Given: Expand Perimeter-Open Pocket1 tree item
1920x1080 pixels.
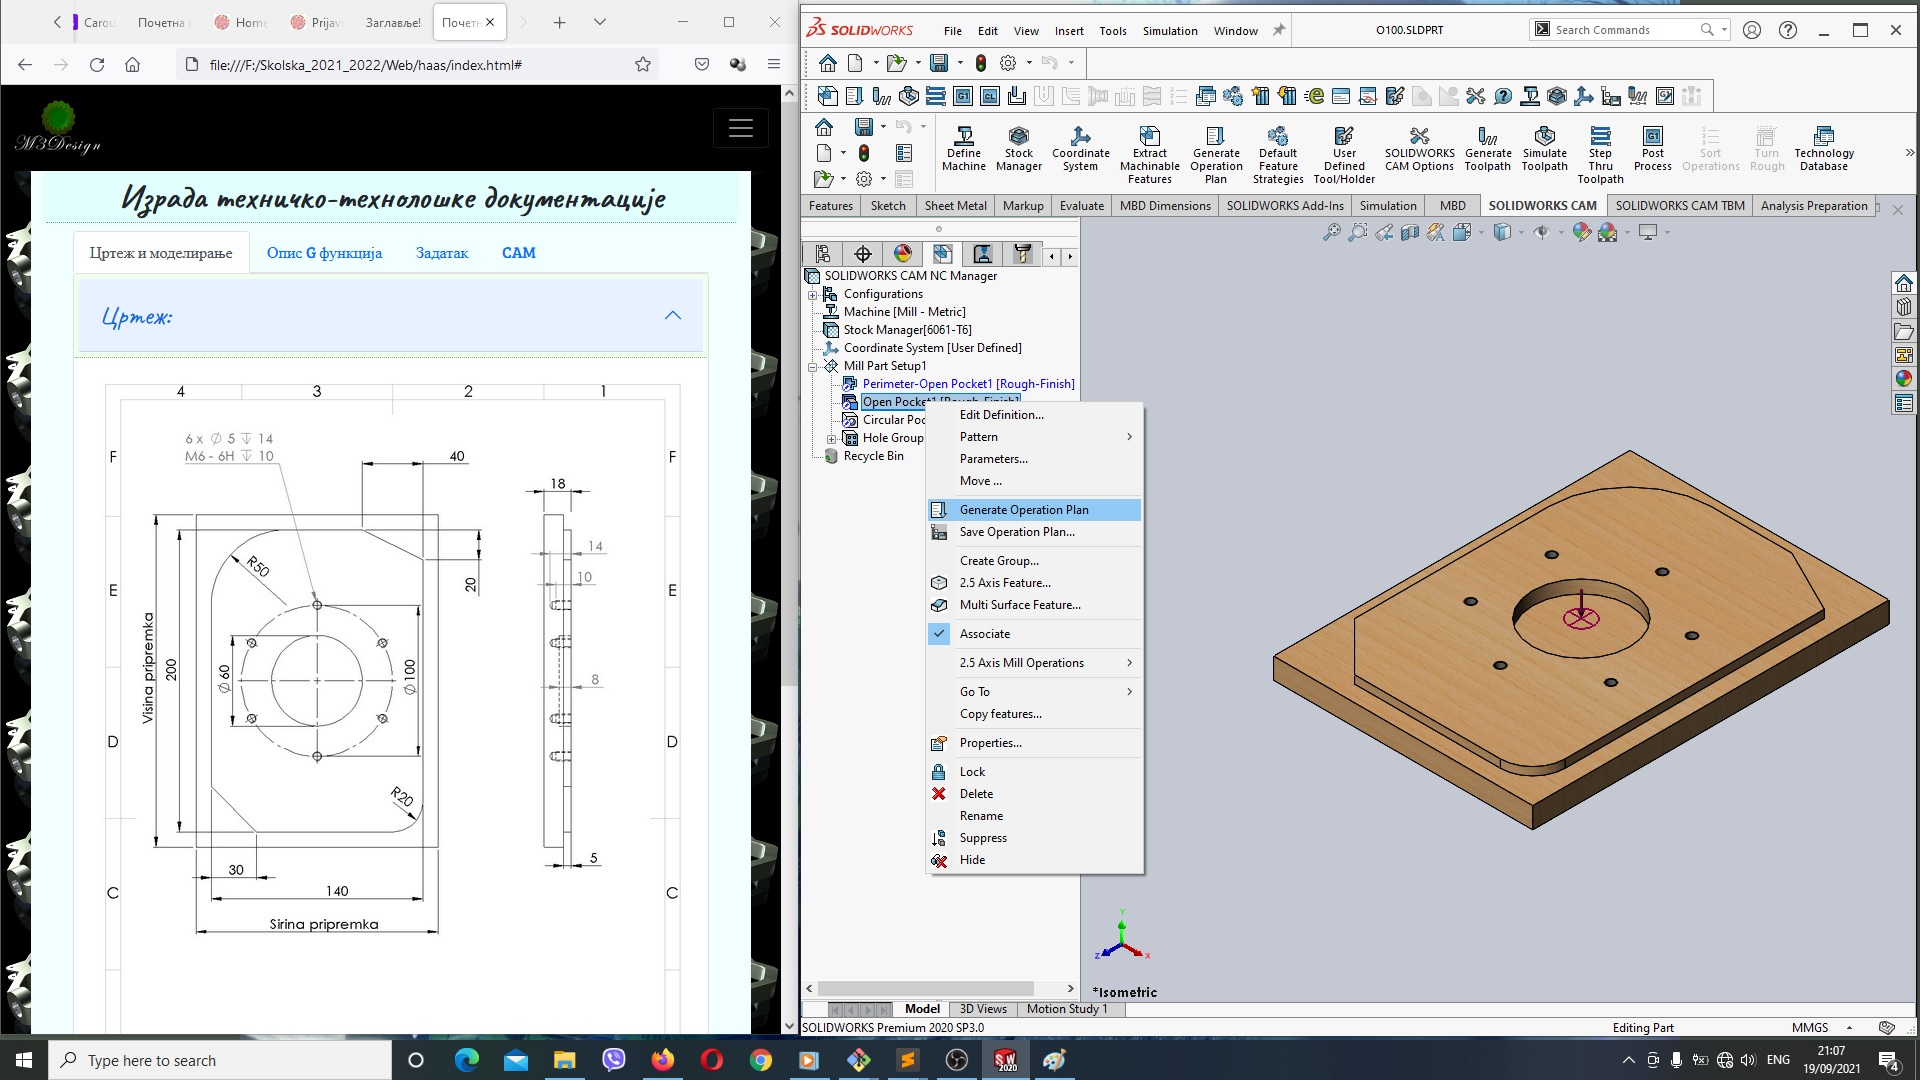Looking at the screenshot, I should [829, 382].
